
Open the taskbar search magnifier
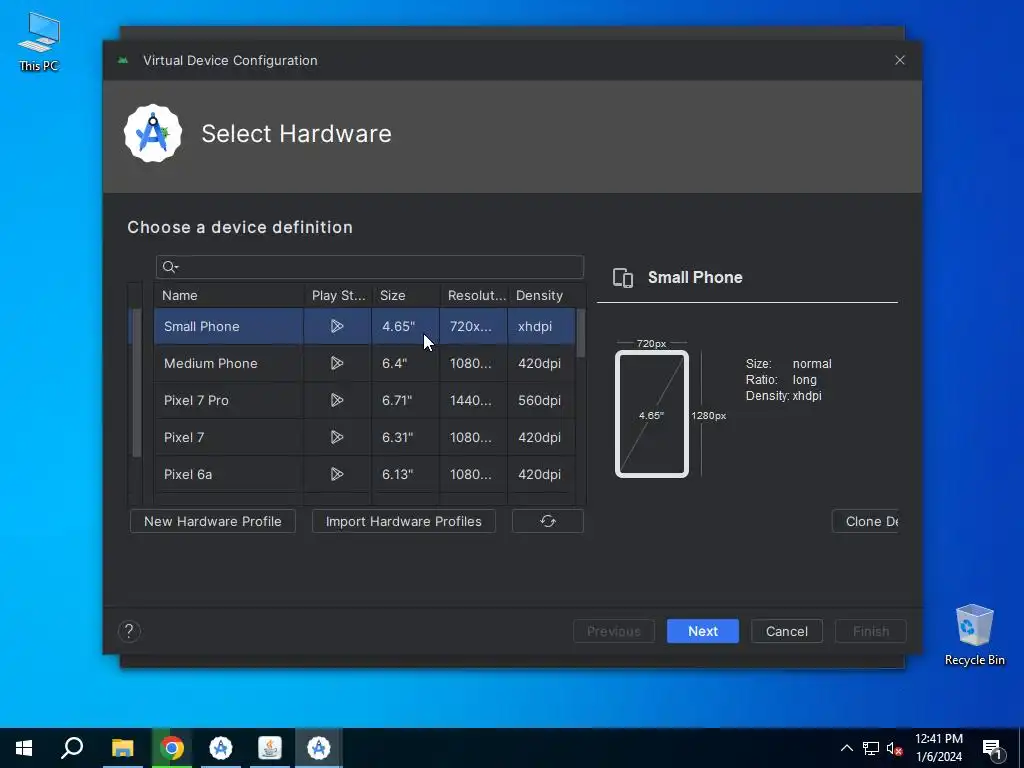[x=72, y=748]
